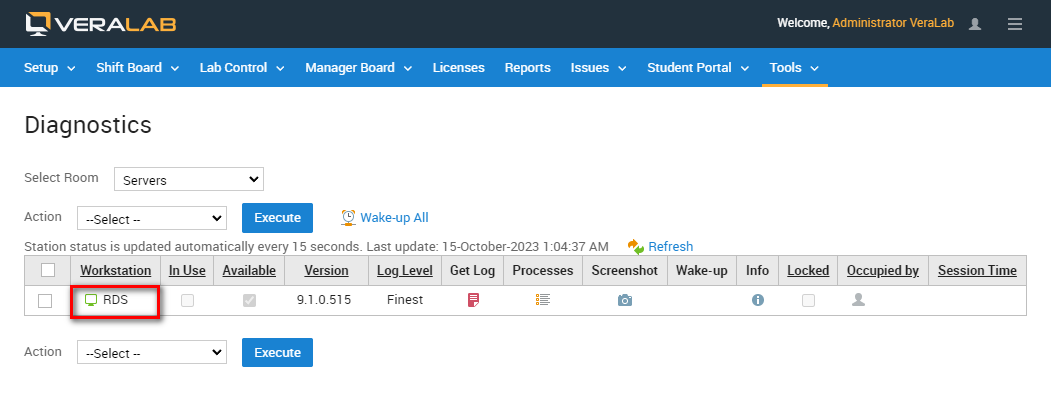
Task: Sort by In Use column header
Action: point(187,271)
